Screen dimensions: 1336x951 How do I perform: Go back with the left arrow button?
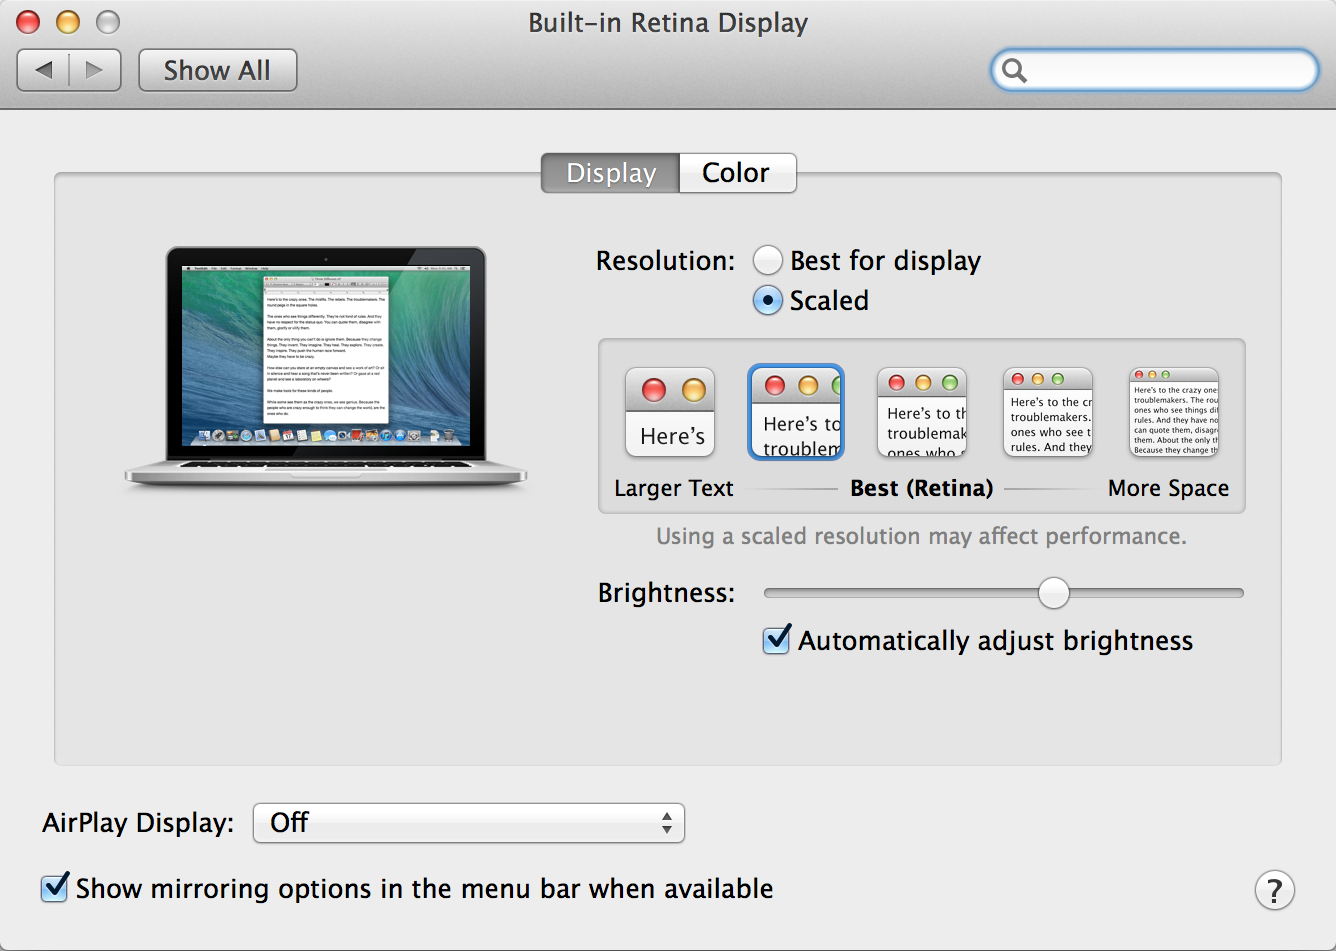click(x=44, y=70)
